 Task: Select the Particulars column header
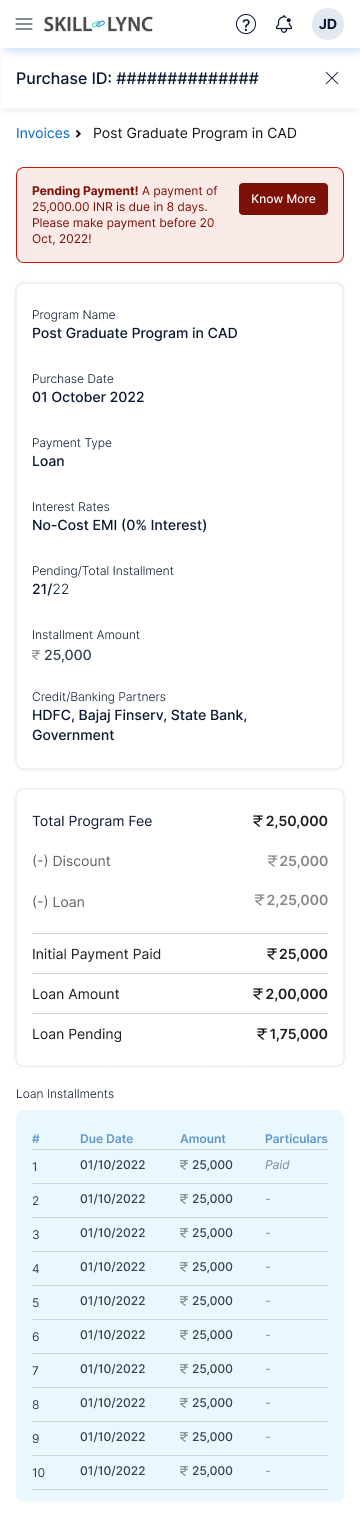pyautogui.click(x=296, y=1139)
